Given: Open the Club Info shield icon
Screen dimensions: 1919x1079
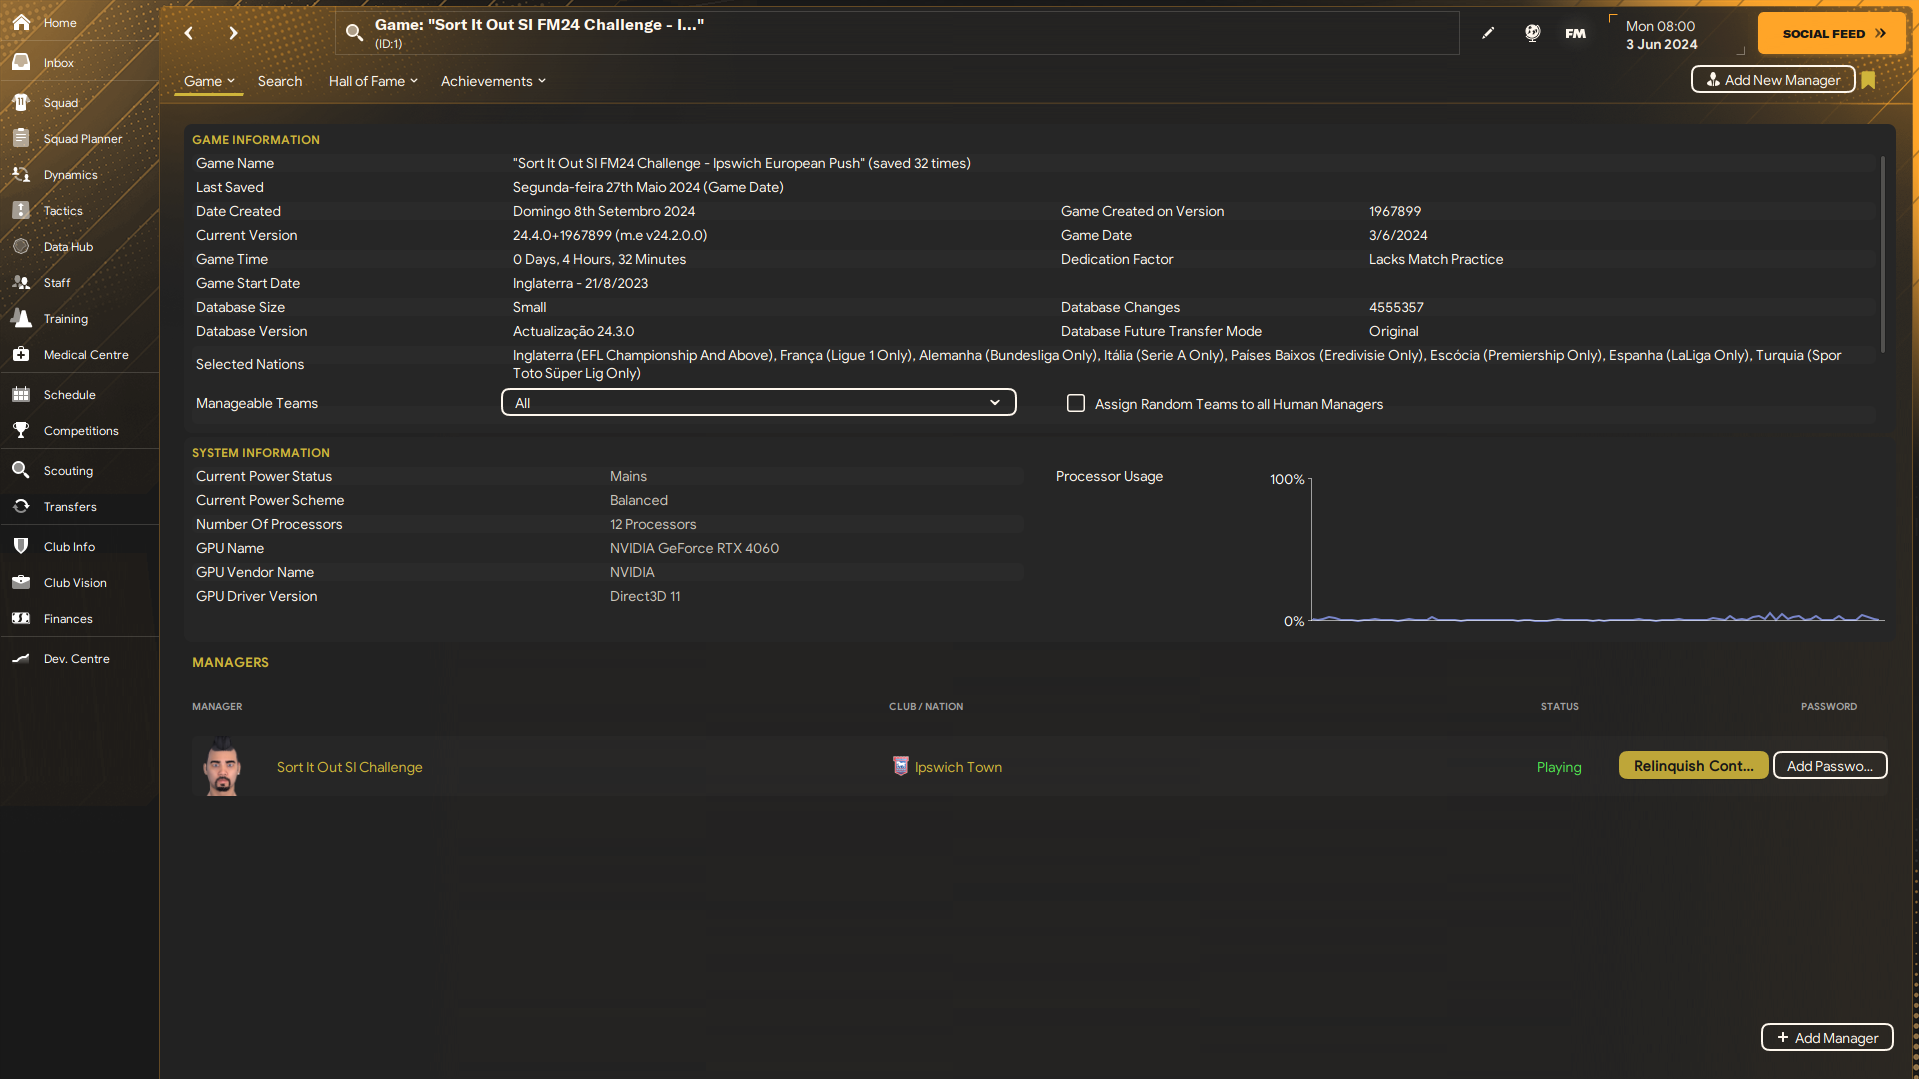Looking at the screenshot, I should [21, 546].
